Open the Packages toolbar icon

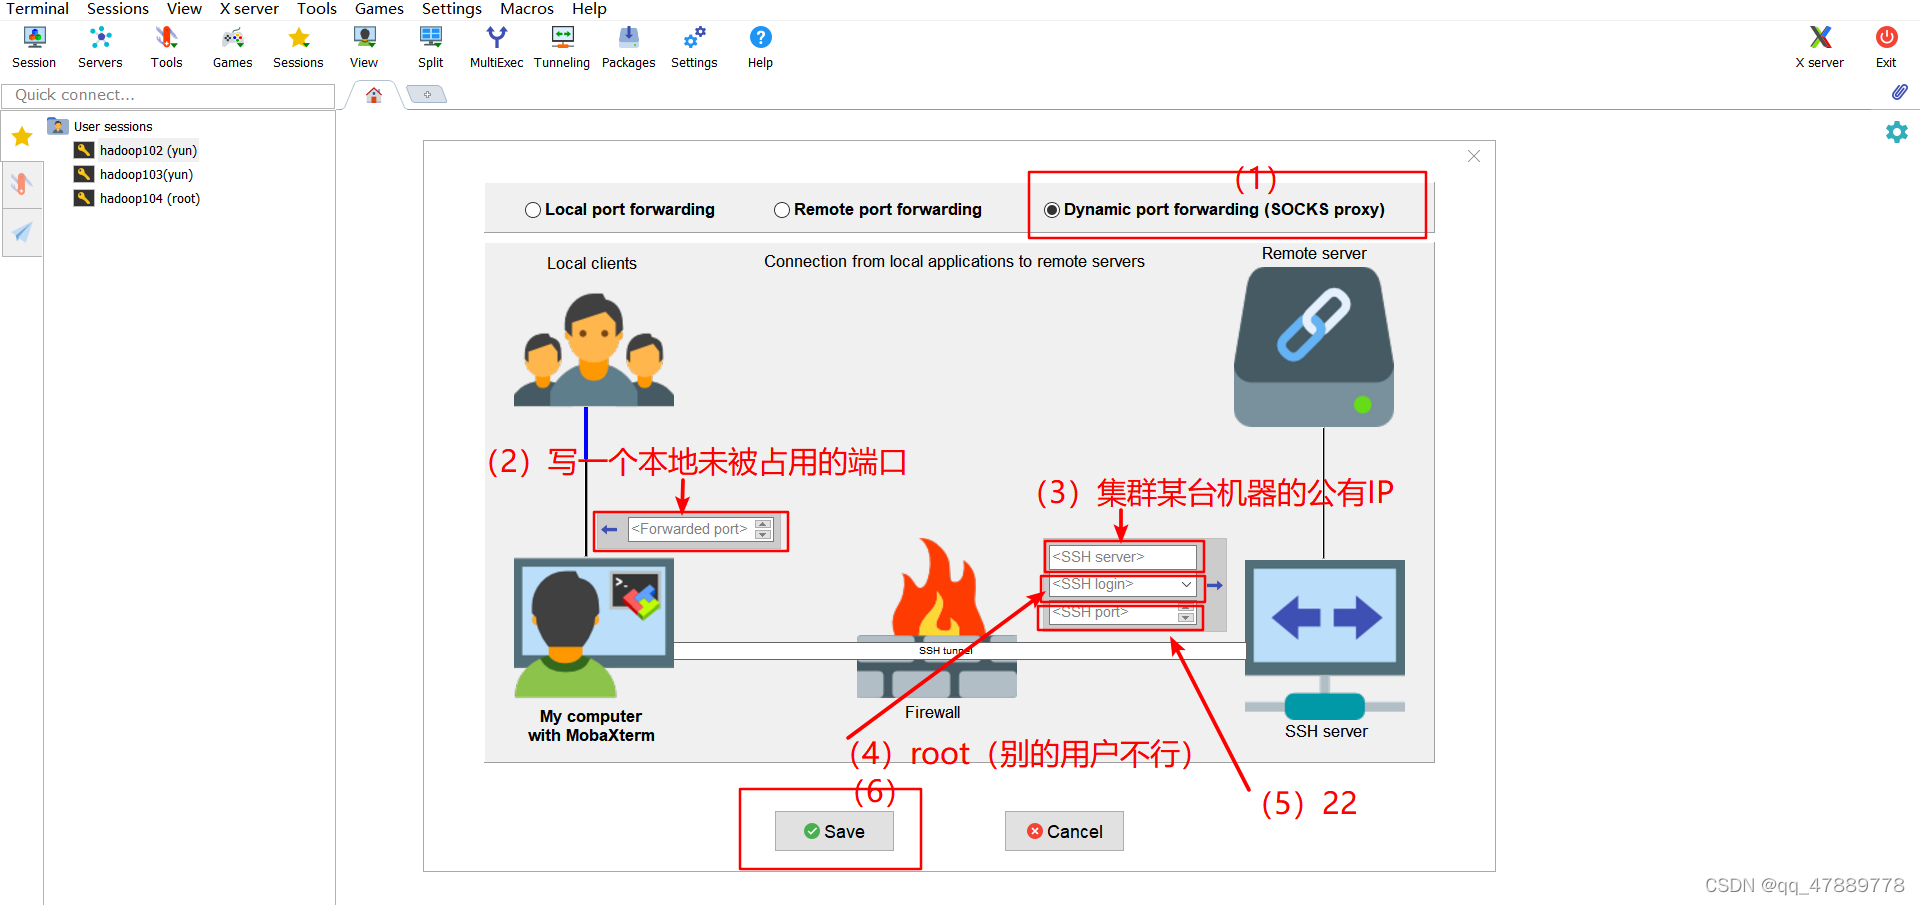tap(628, 47)
